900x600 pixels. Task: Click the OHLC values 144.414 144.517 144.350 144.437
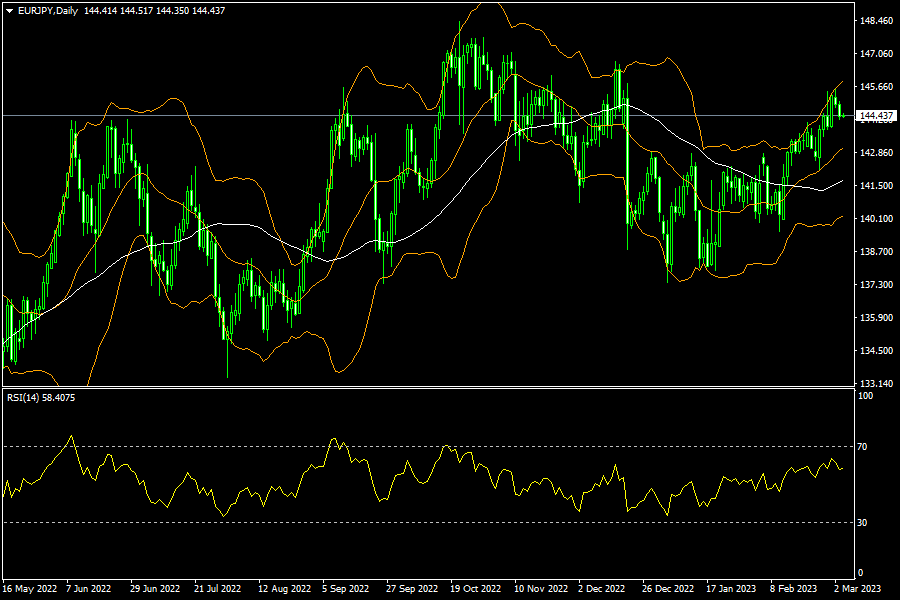click(x=154, y=11)
